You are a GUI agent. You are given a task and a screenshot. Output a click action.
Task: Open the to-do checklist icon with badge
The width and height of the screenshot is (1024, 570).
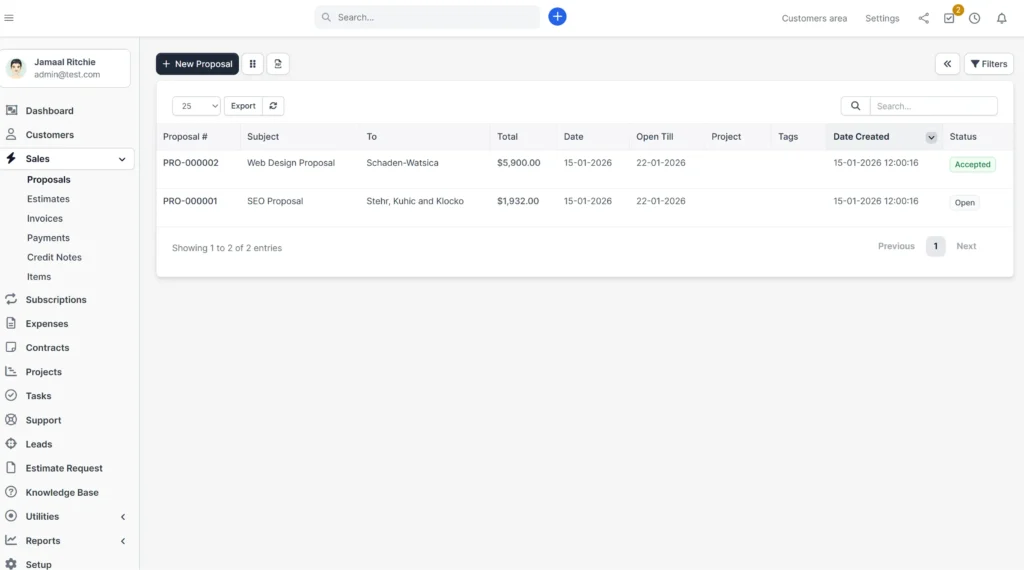(950, 18)
